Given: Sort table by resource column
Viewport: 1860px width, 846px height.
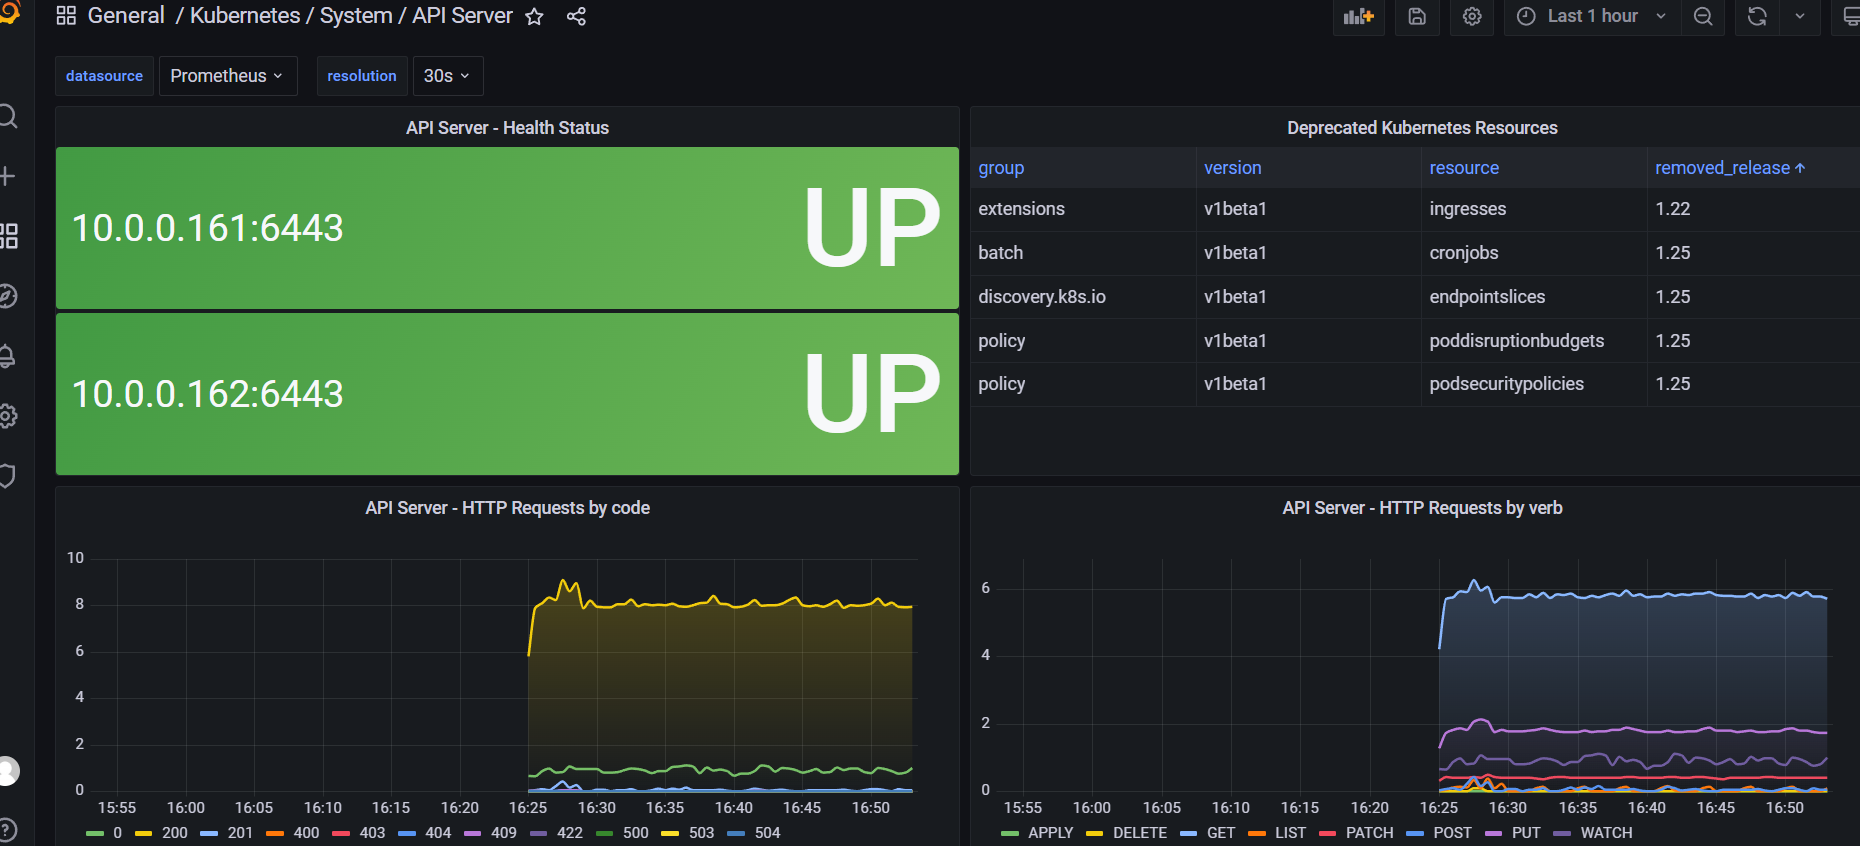Looking at the screenshot, I should [1464, 168].
